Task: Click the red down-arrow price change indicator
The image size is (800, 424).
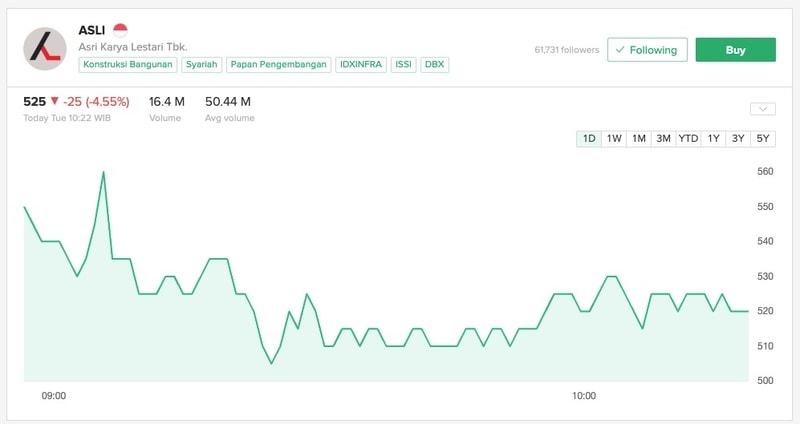Action: (x=55, y=101)
